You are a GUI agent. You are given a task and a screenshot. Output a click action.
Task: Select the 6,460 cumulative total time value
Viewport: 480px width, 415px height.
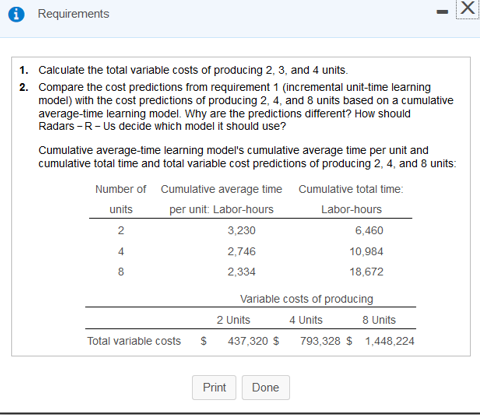369,230
